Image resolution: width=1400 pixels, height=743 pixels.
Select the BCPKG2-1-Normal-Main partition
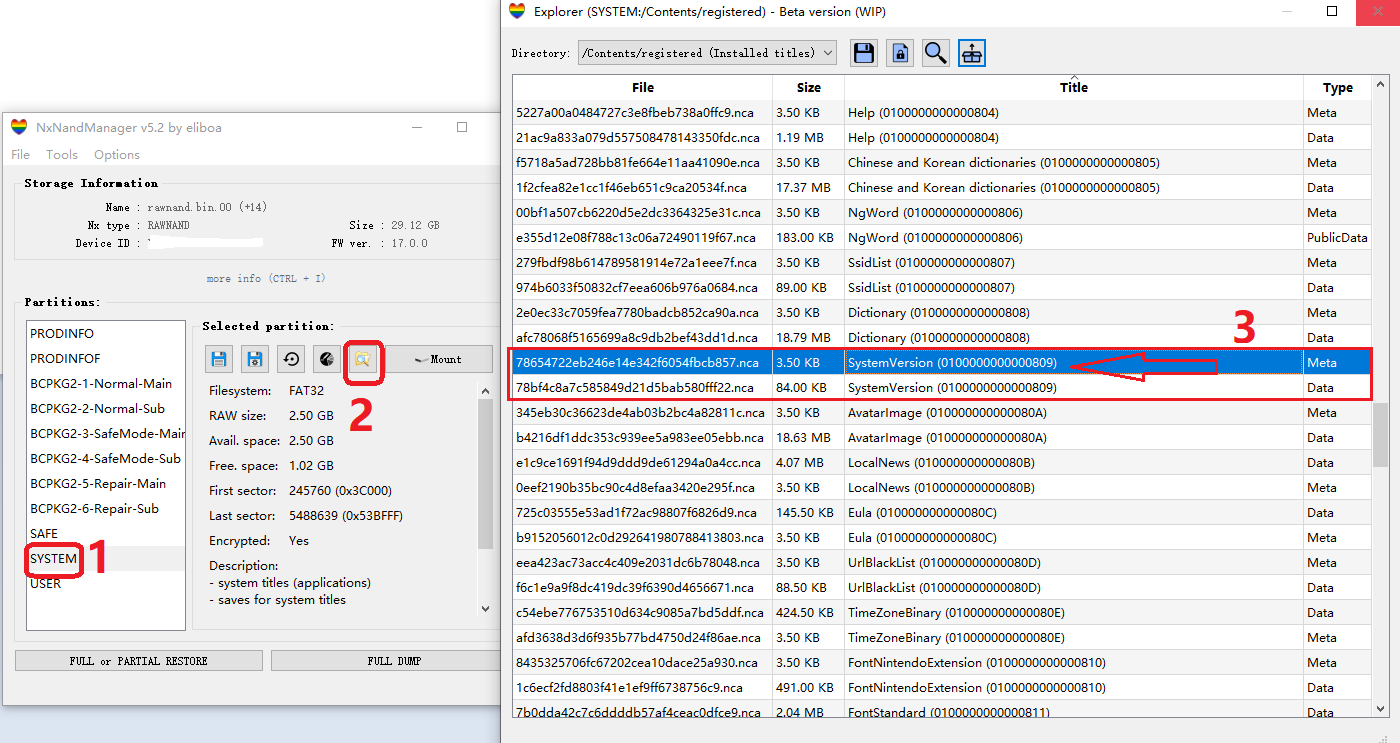[106, 383]
